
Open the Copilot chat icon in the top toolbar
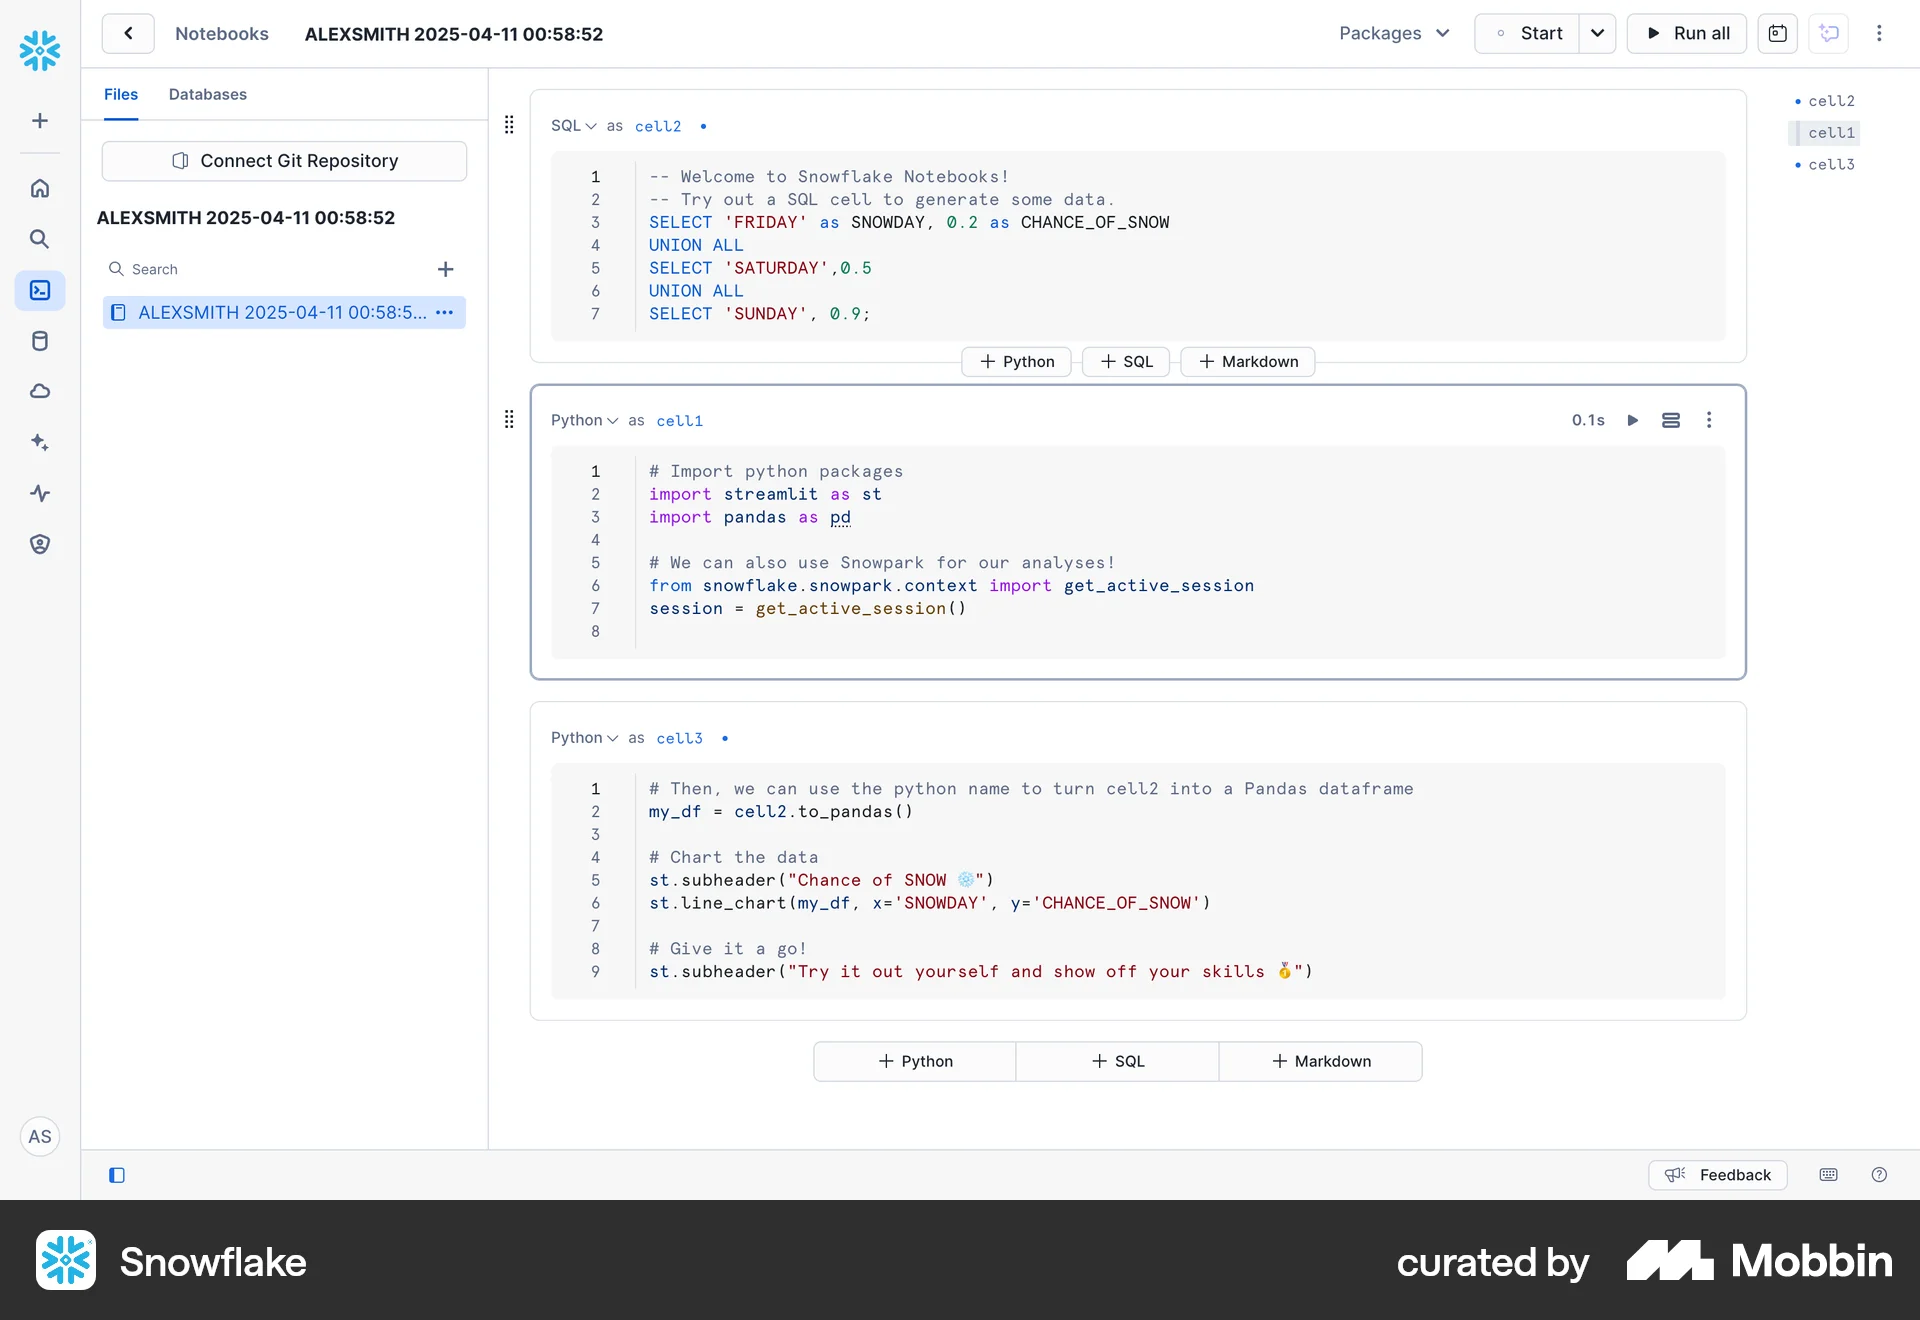coord(1830,33)
